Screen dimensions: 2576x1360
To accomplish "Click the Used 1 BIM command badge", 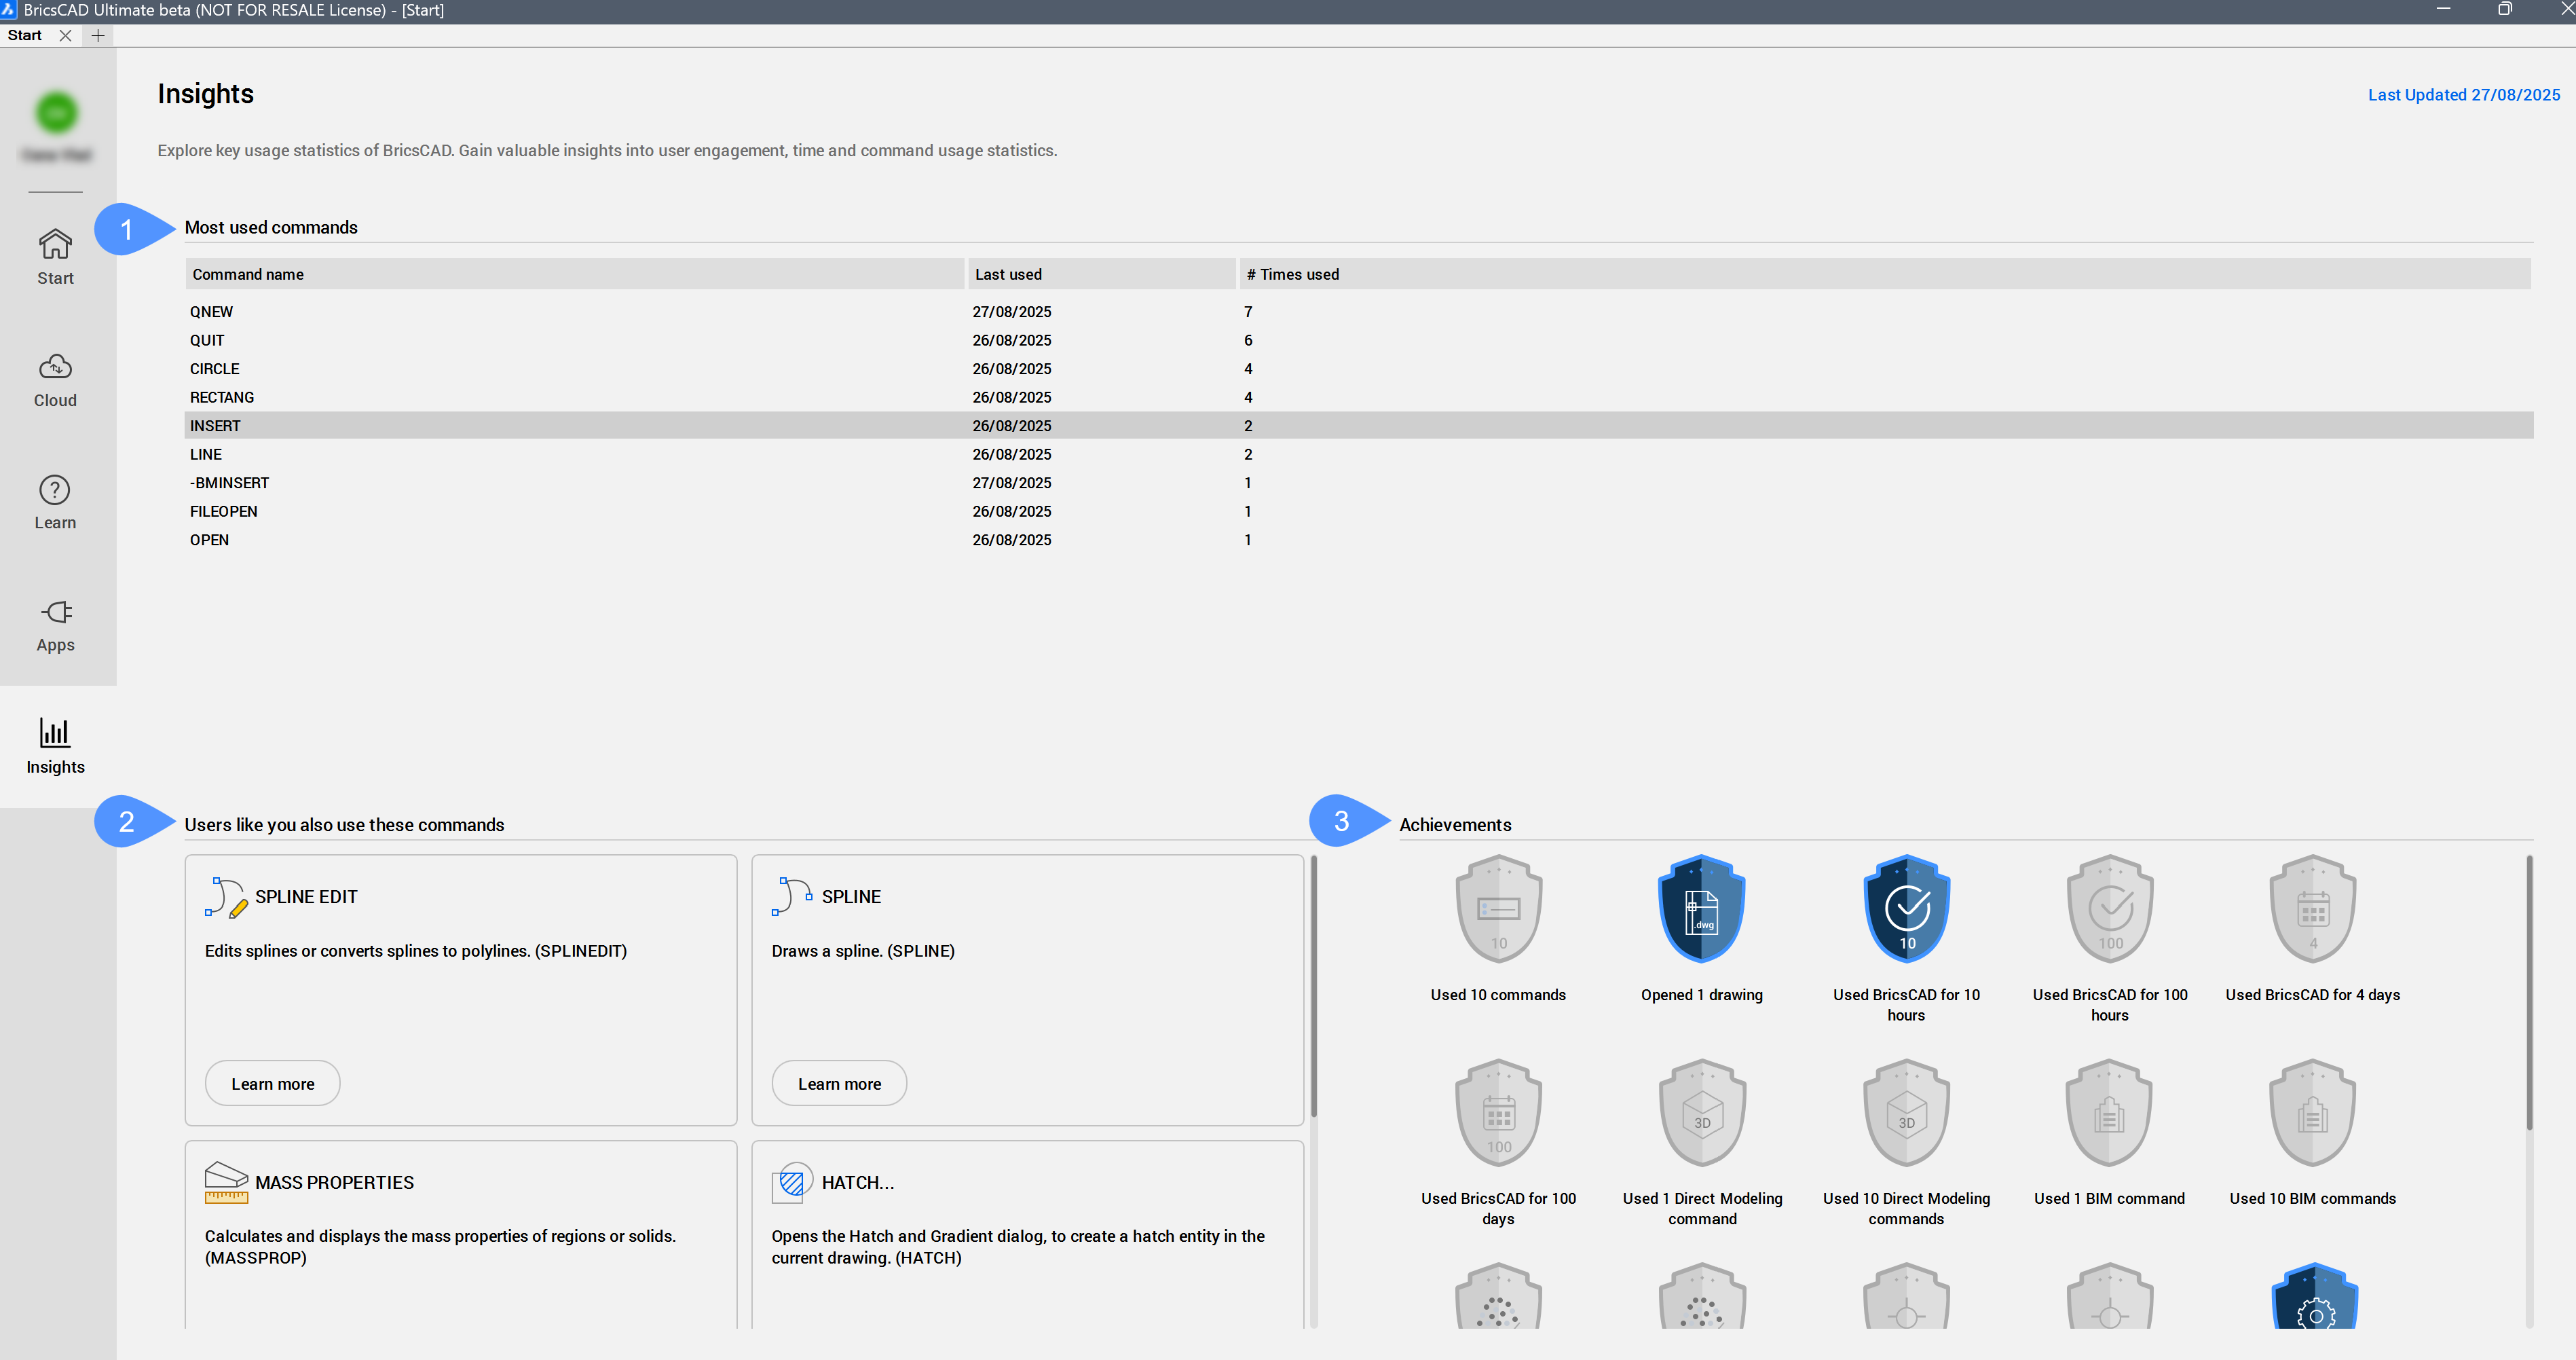I will click(2109, 1113).
